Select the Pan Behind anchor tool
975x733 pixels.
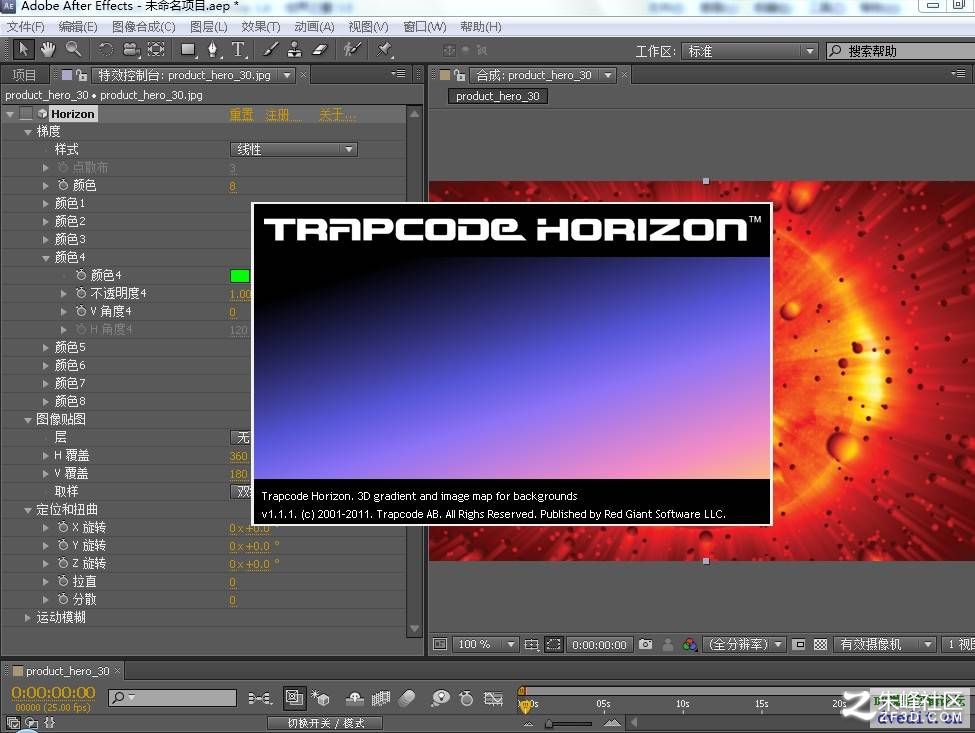[x=156, y=49]
